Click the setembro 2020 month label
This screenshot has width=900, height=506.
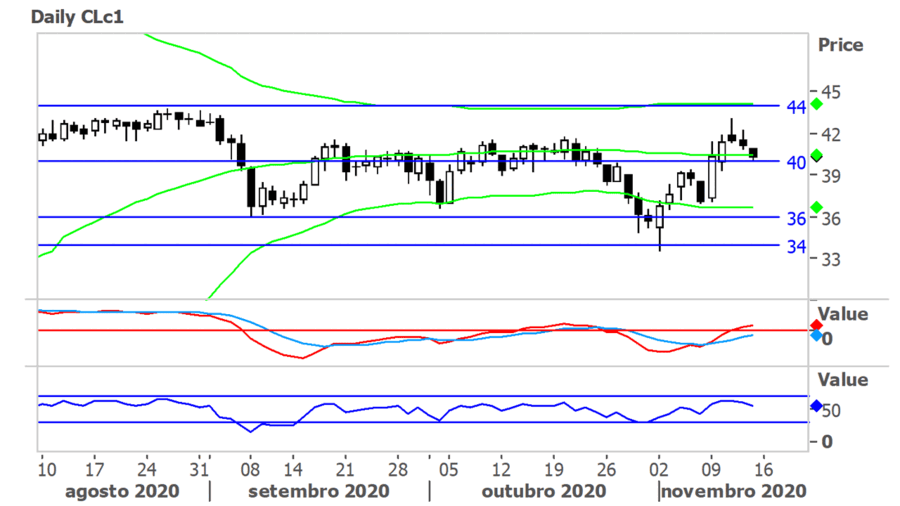pos(319,491)
